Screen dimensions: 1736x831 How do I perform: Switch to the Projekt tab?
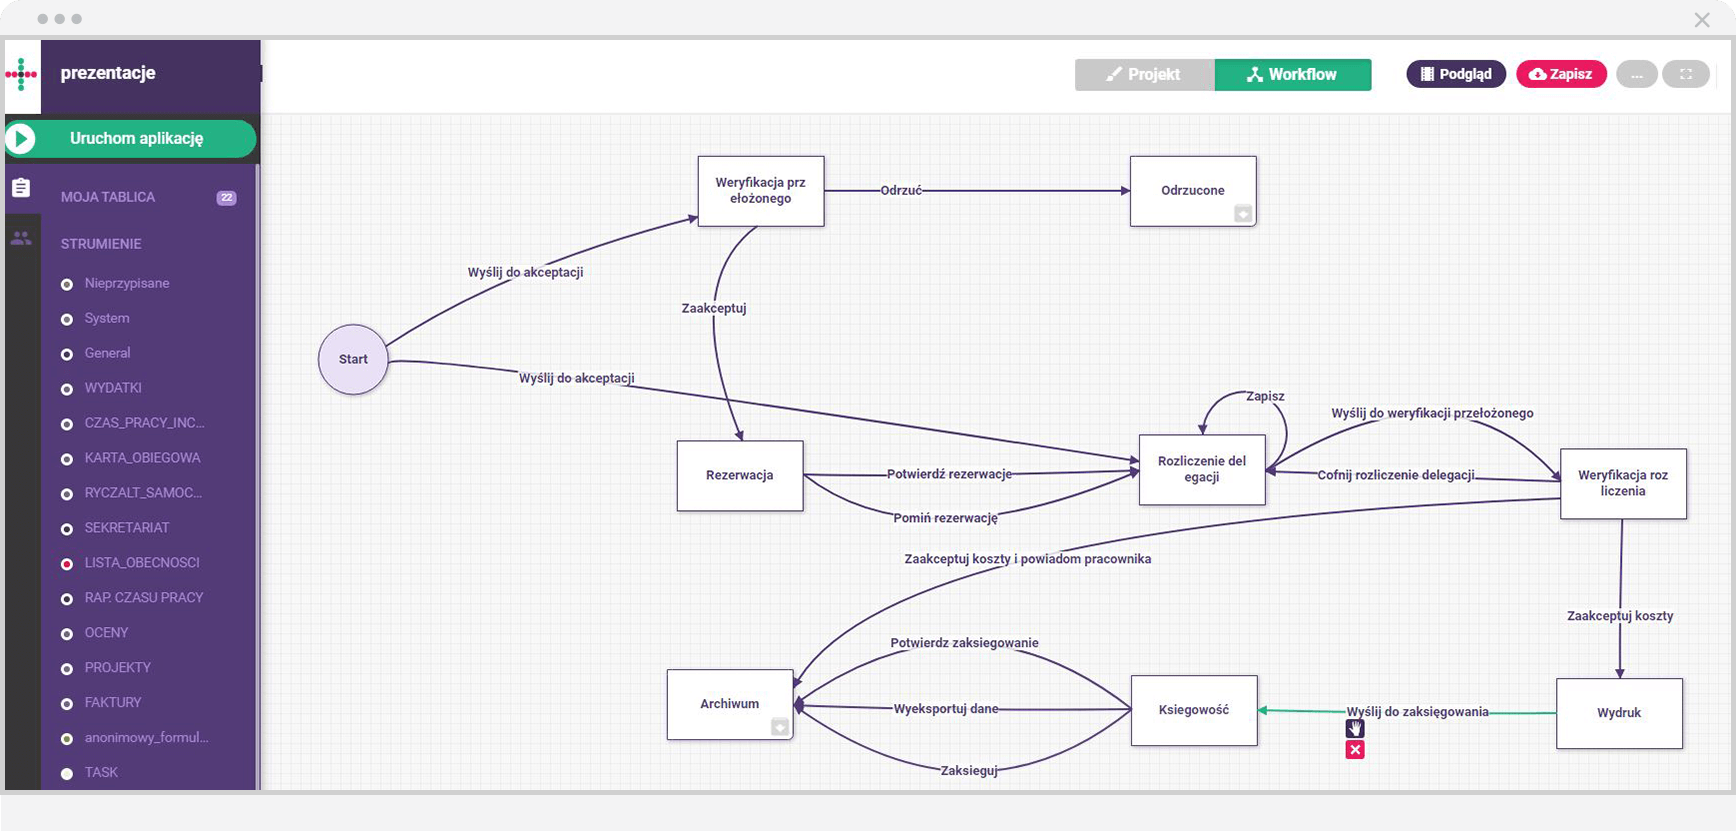(x=1144, y=74)
